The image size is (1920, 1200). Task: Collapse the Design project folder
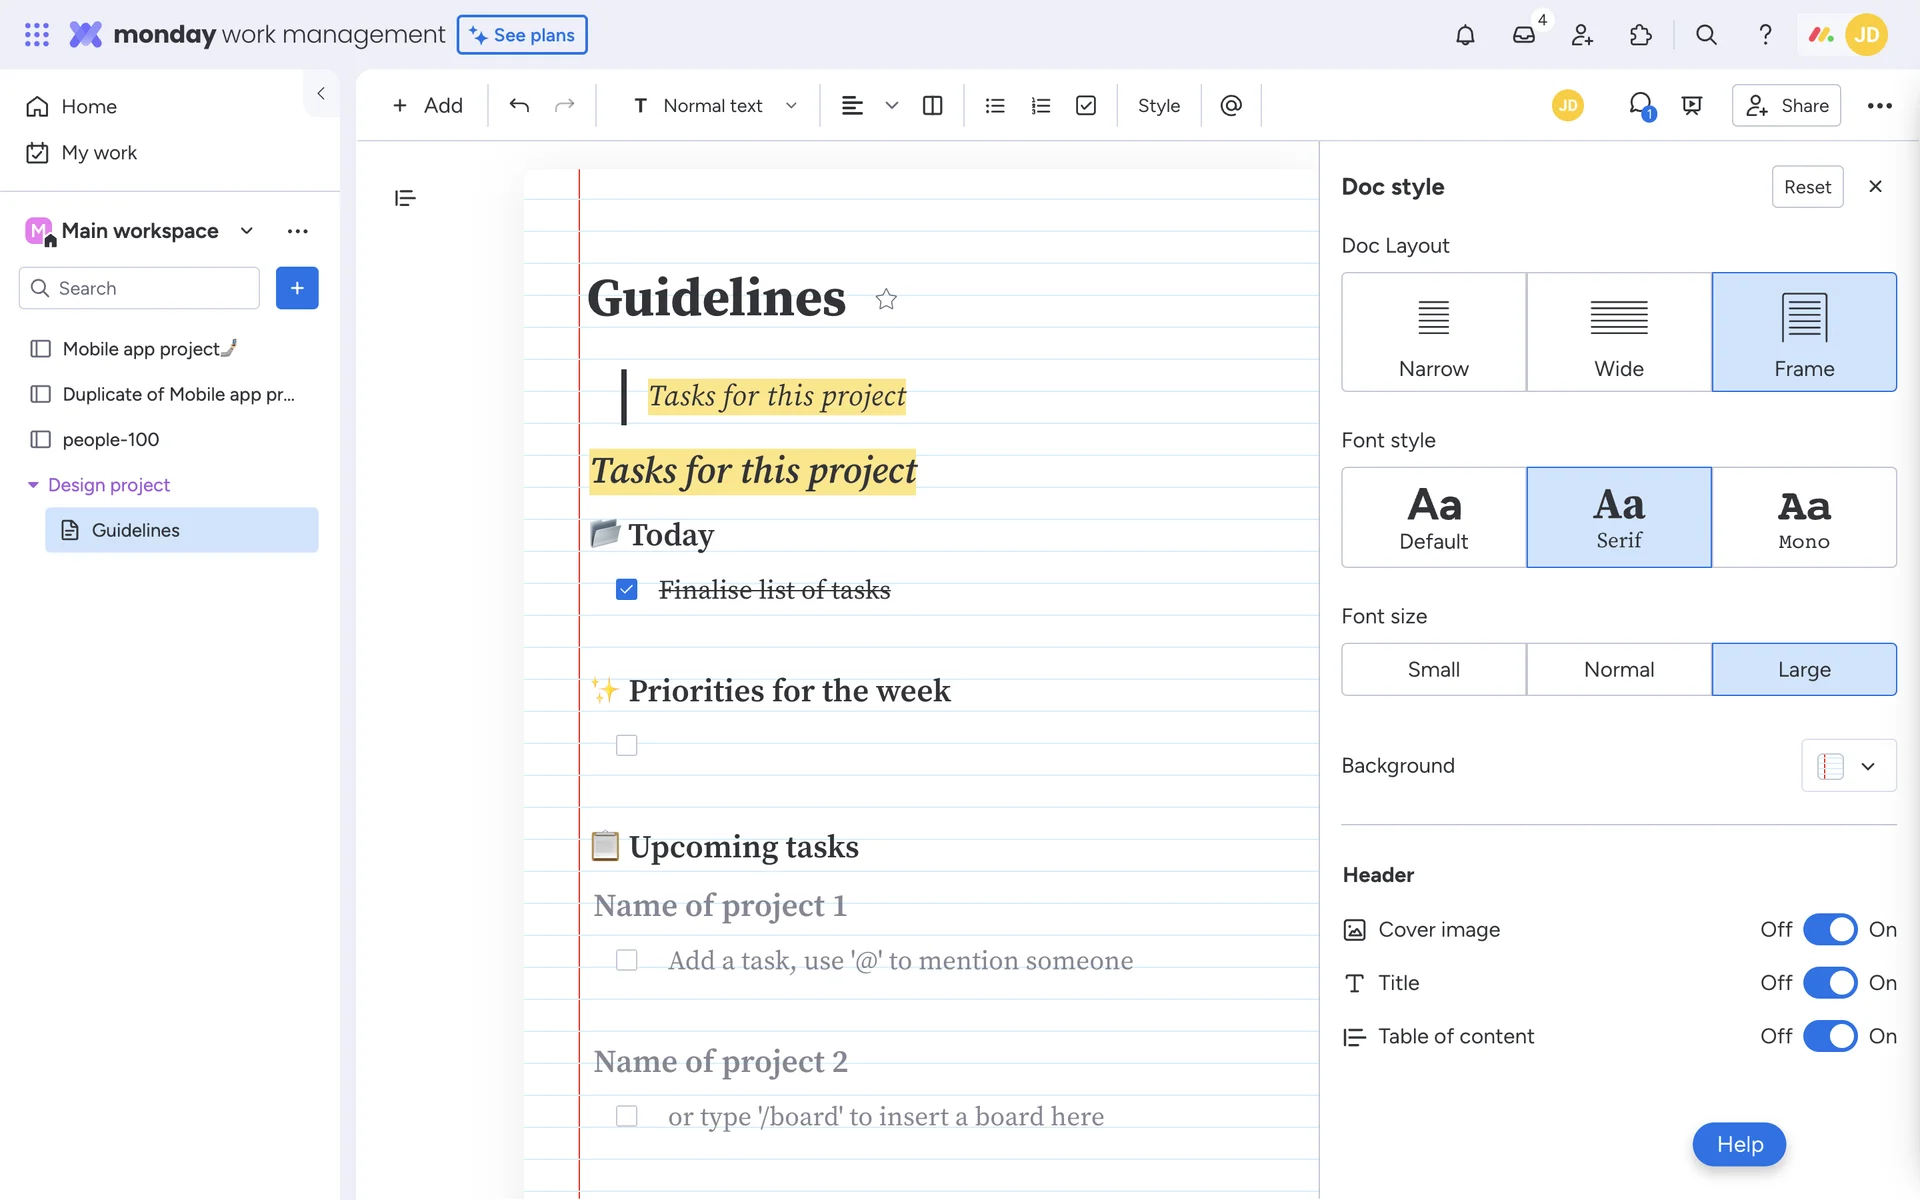[33, 485]
